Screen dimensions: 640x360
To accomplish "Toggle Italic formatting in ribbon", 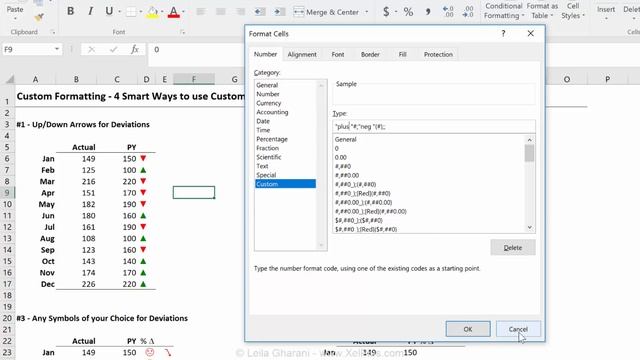I will [90, 11].
